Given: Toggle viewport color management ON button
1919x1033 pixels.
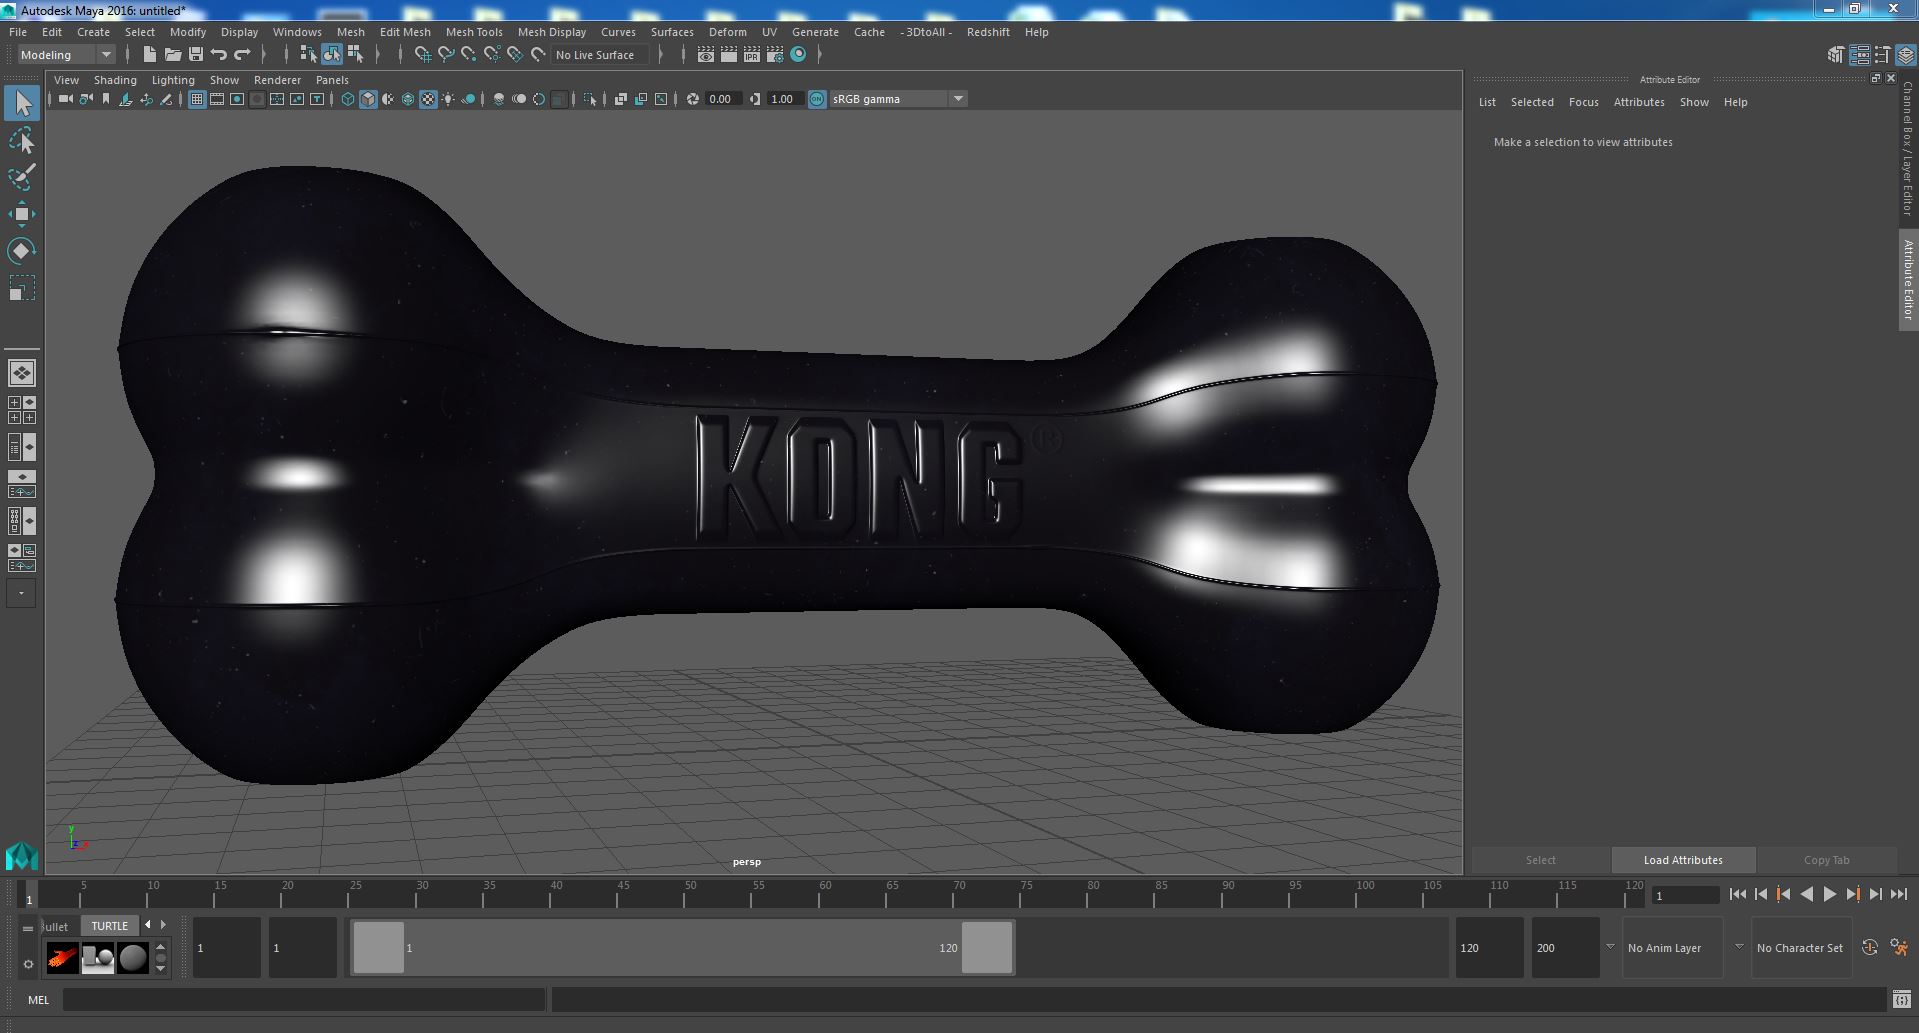Looking at the screenshot, I should [817, 99].
